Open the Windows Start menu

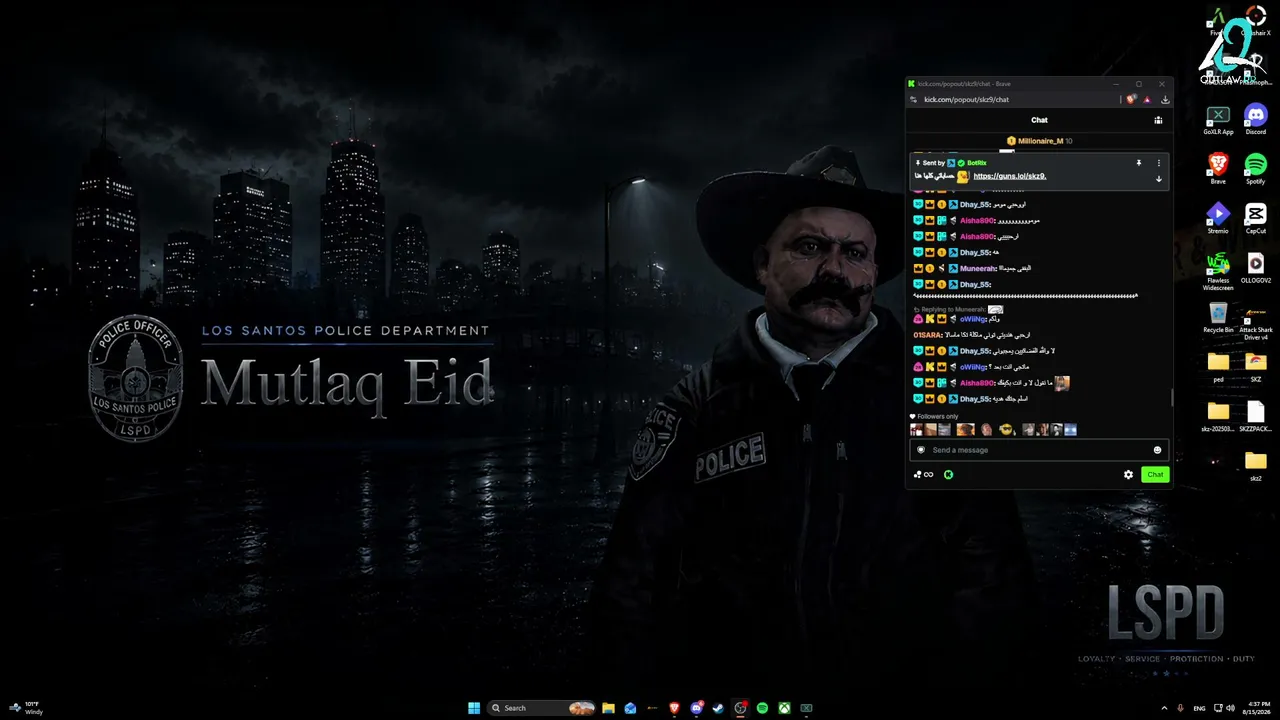coord(474,708)
